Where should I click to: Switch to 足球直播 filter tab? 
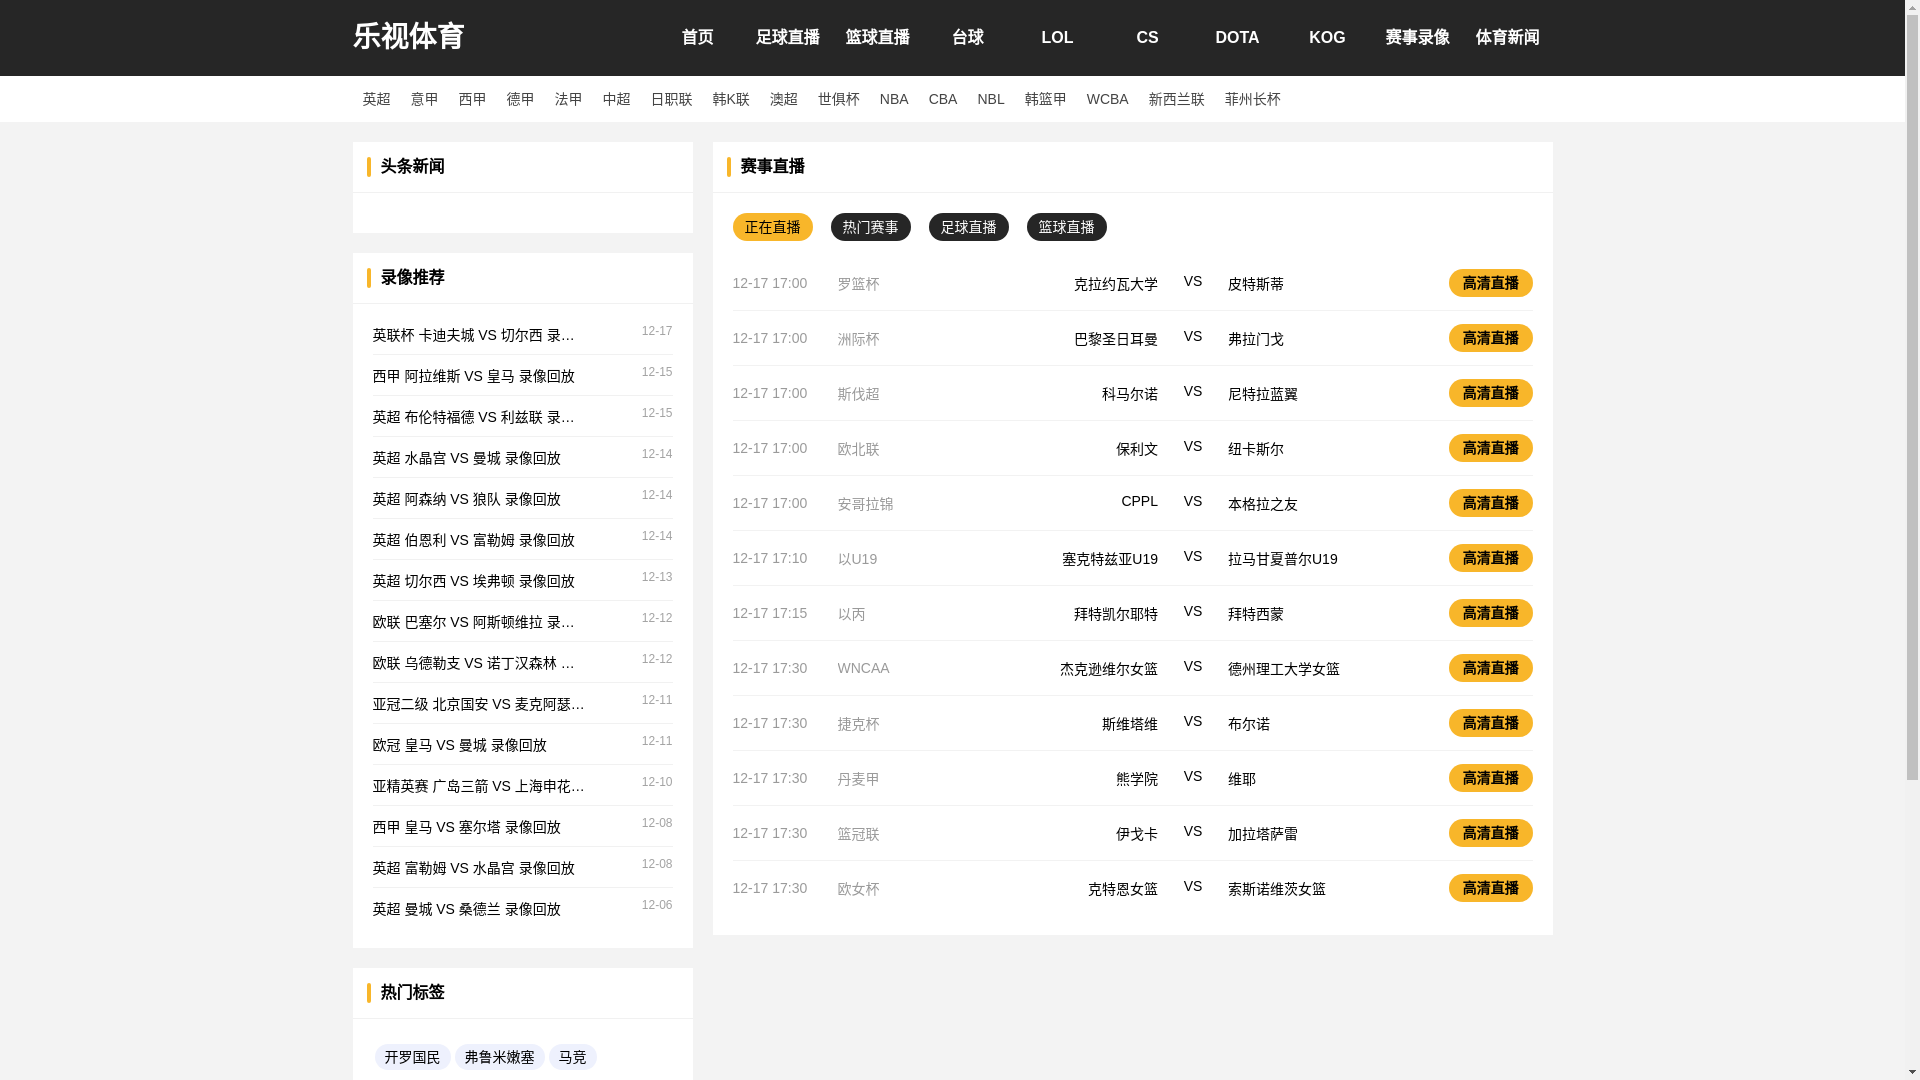coord(969,227)
